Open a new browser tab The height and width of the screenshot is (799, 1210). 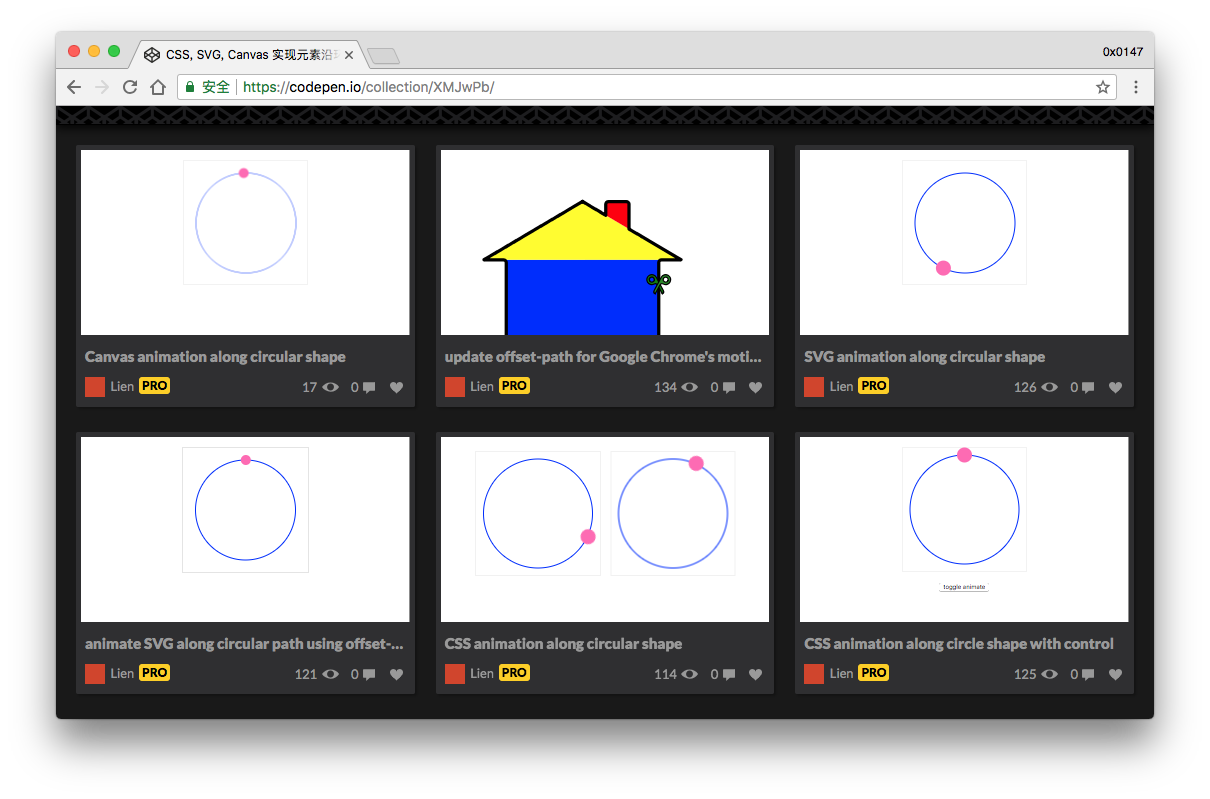pos(383,55)
